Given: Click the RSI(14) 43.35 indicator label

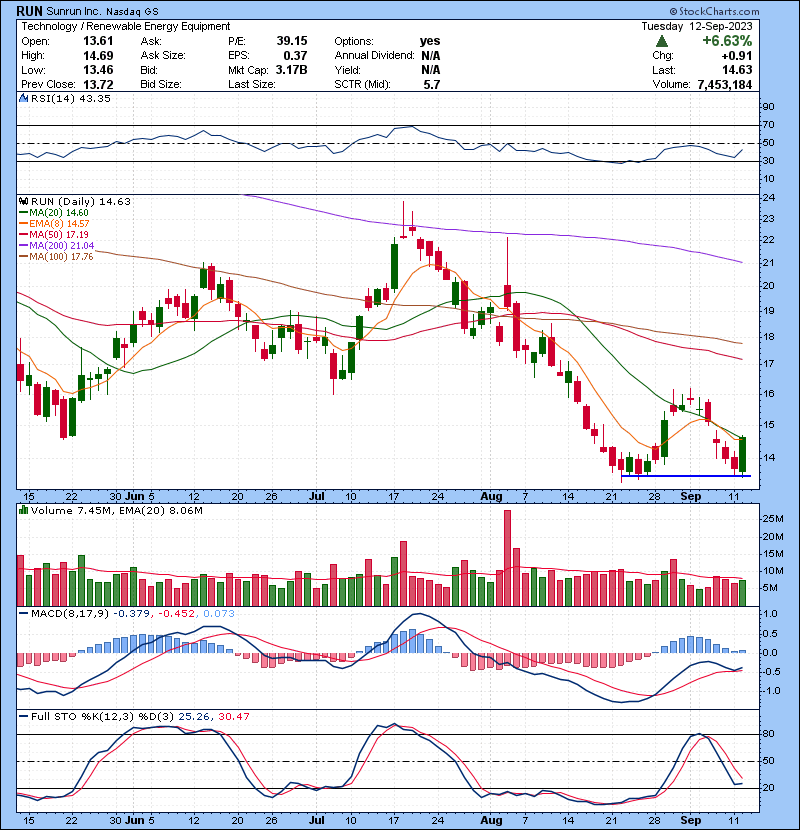Looking at the screenshot, I should click(71, 98).
